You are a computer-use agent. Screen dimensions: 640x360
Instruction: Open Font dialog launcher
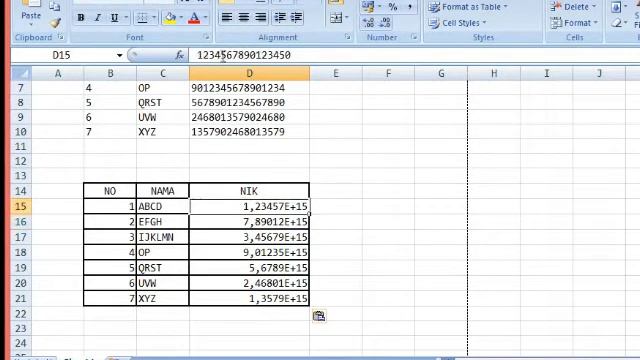[207, 37]
